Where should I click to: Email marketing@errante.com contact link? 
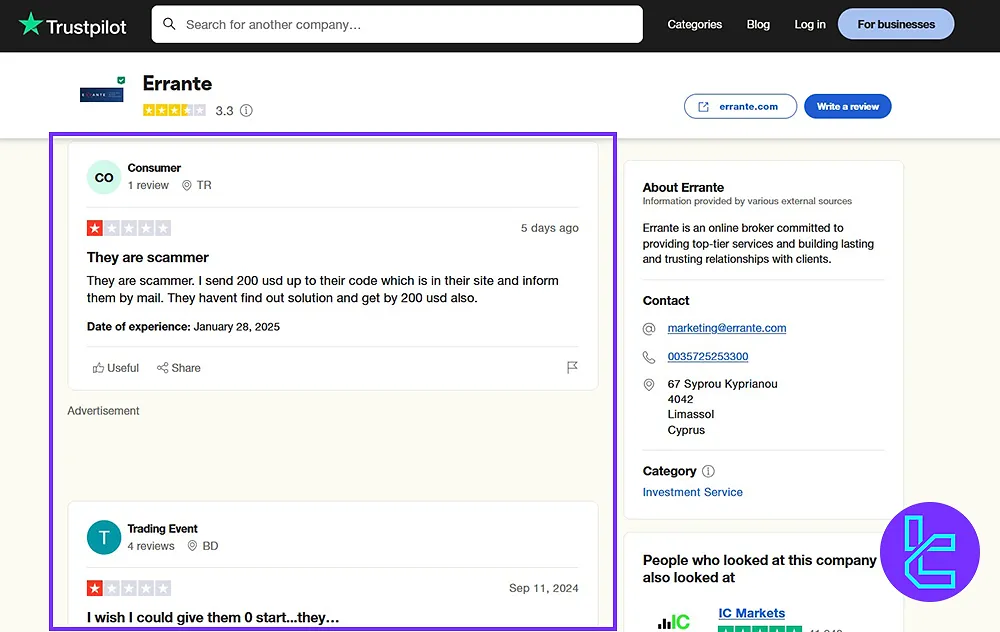click(x=727, y=328)
